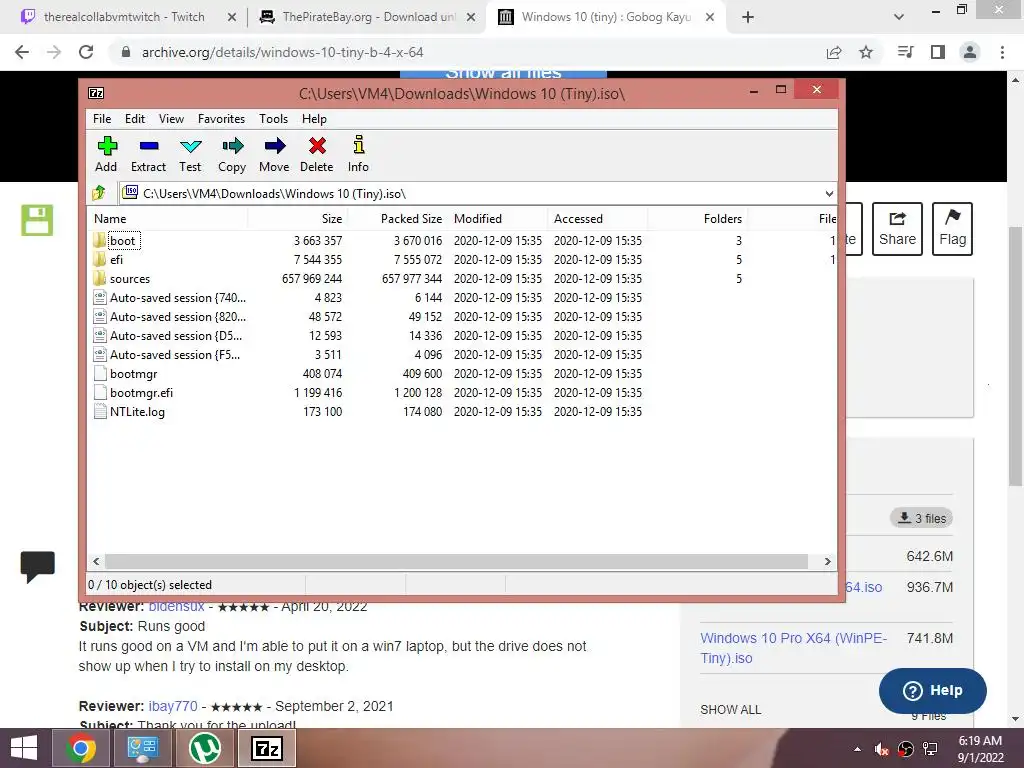The image size is (1024, 768).
Task: Select the sources folder
Action: pos(130,279)
